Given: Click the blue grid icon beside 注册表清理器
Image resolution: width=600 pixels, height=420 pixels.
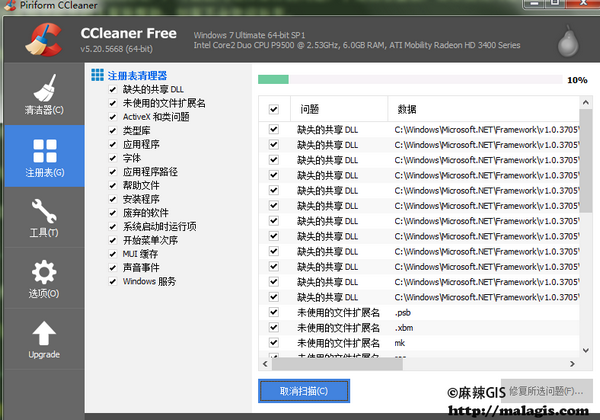Looking at the screenshot, I should (98, 75).
